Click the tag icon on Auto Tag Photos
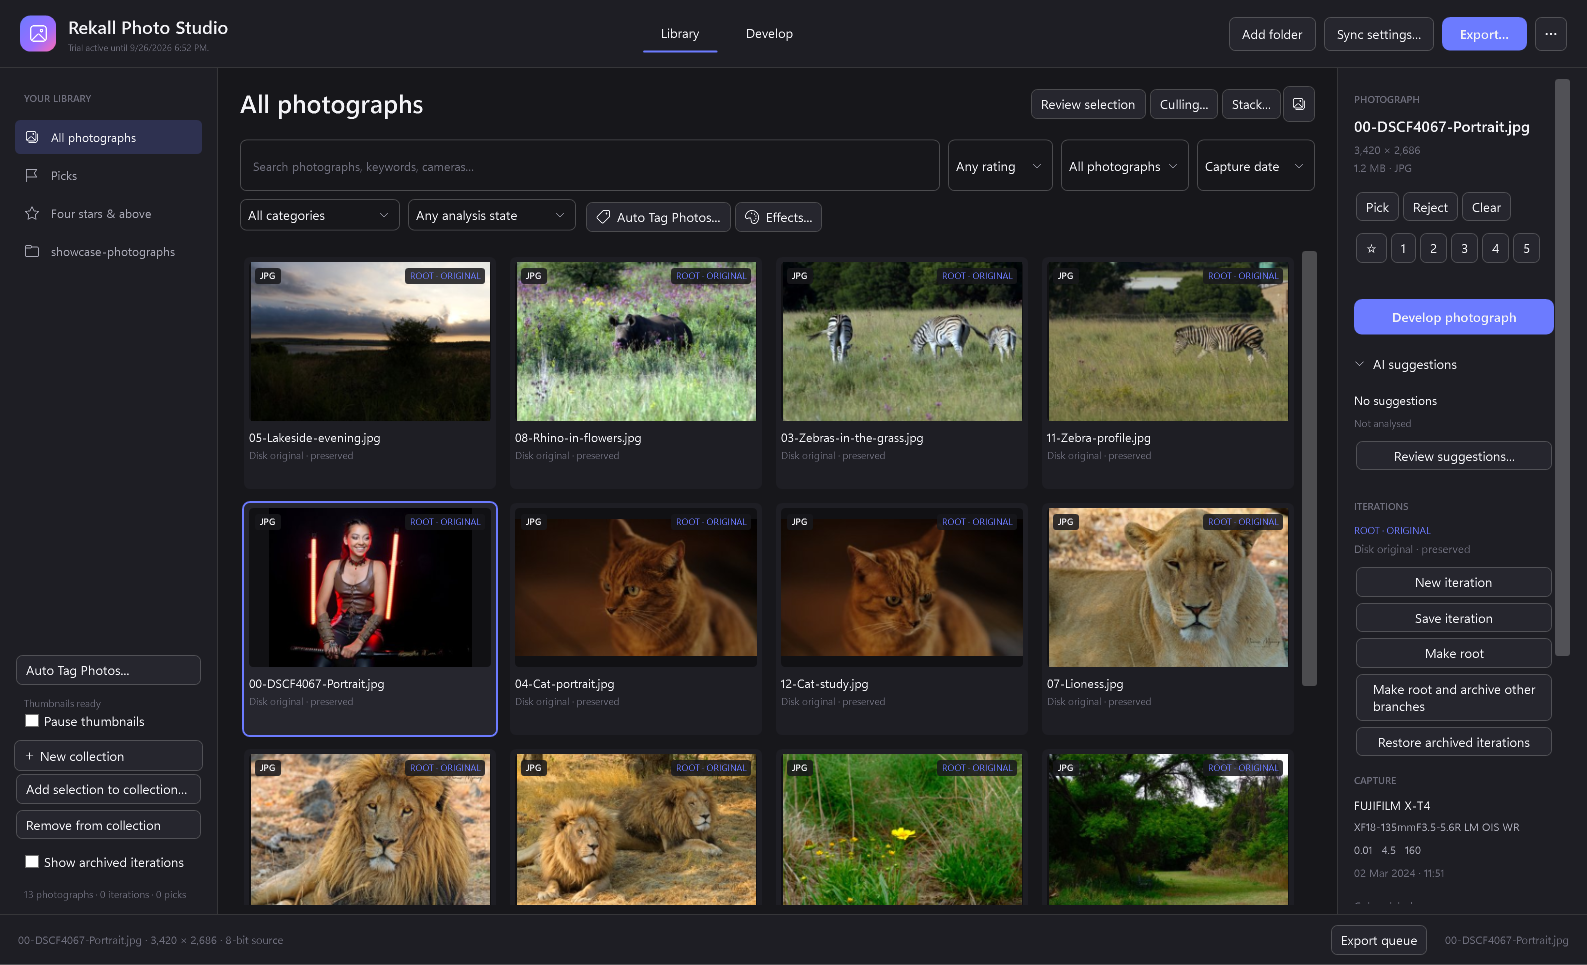The width and height of the screenshot is (1587, 965). point(603,217)
